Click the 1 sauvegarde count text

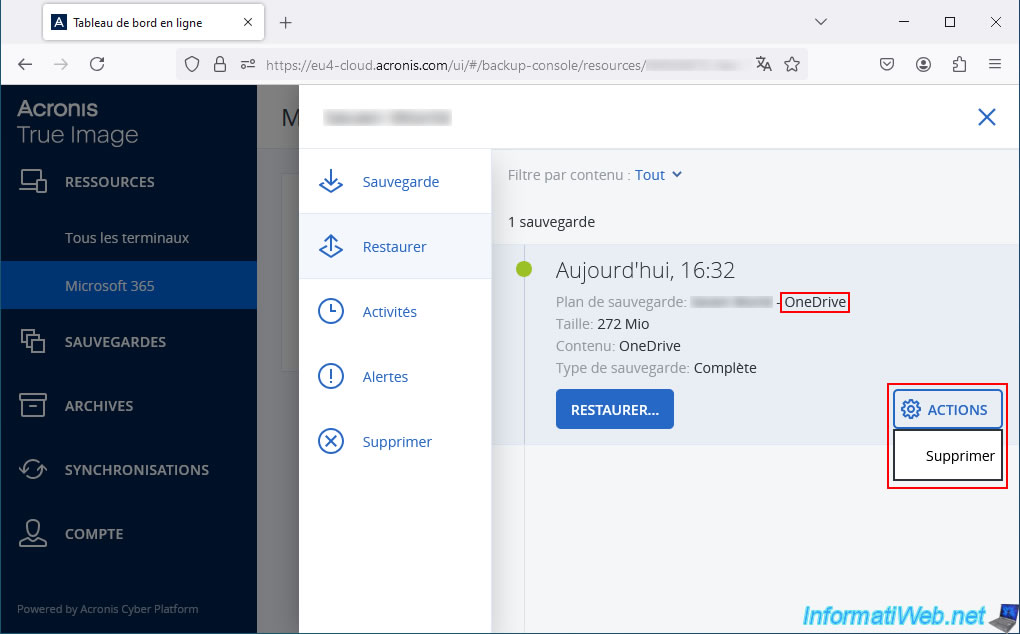tap(552, 222)
